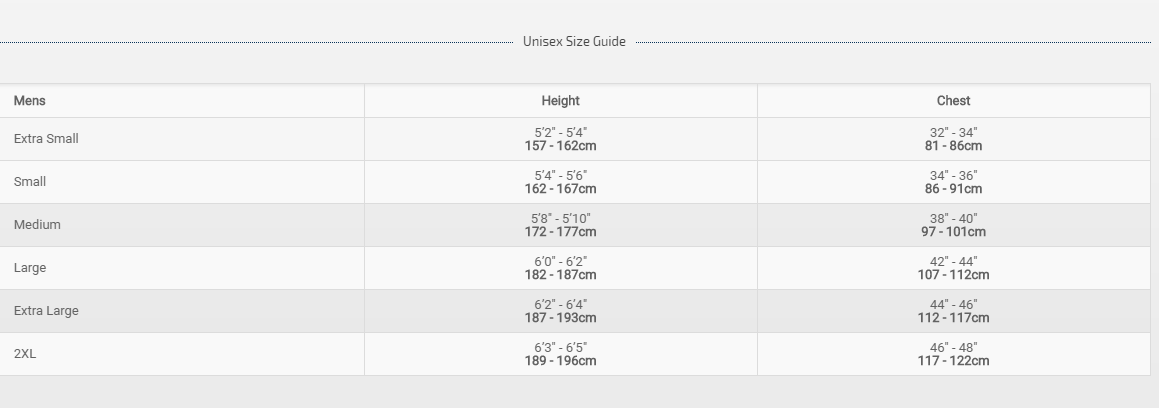This screenshot has width=1159, height=408.
Task: Select the Large size row label
Action: coord(30,268)
